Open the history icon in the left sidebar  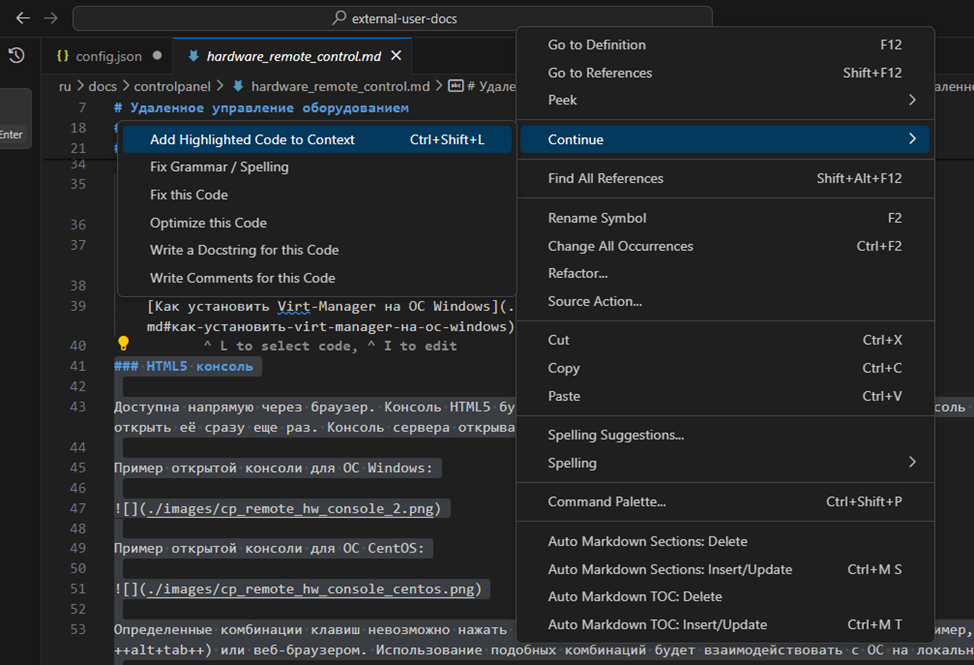(x=16, y=56)
